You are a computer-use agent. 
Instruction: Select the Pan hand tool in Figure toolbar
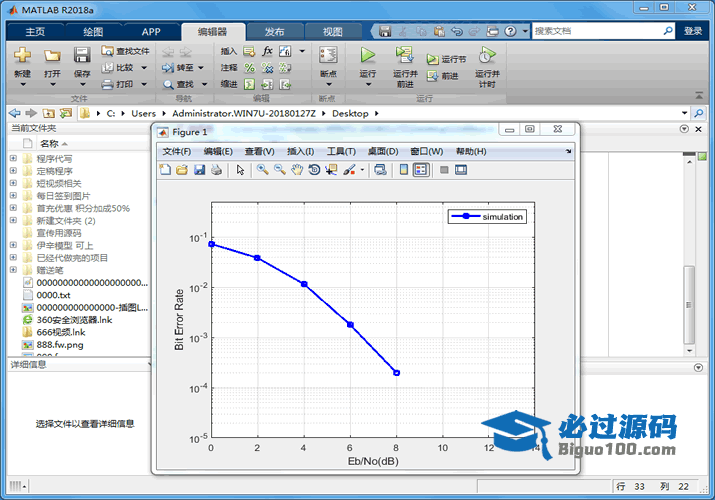(297, 170)
